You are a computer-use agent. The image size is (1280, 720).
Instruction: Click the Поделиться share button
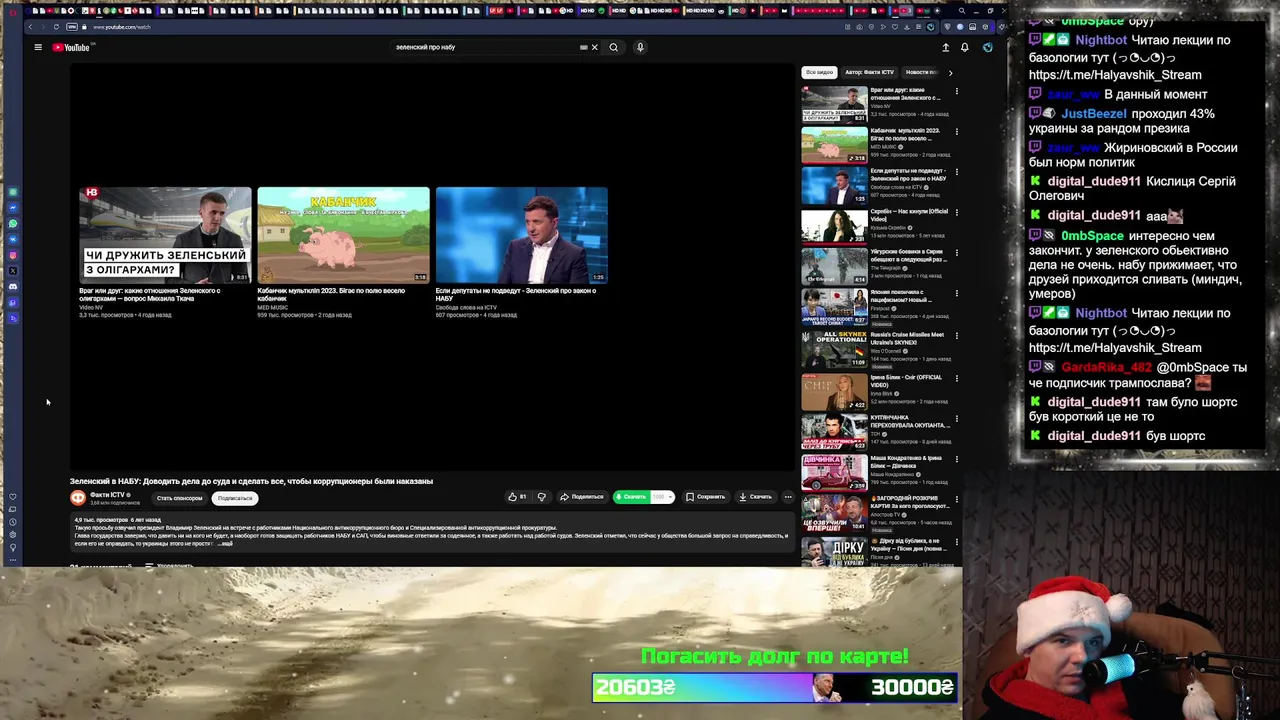coord(582,497)
